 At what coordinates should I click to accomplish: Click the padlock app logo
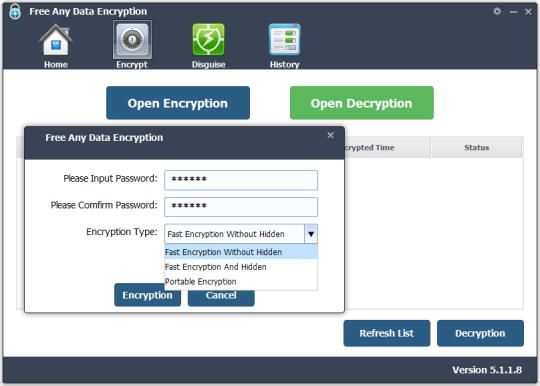(x=15, y=11)
